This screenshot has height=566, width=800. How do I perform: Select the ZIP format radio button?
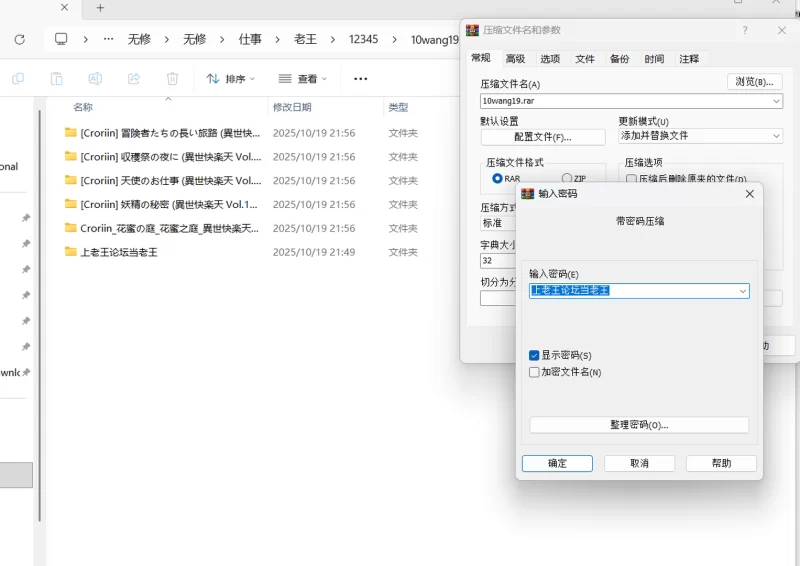566,178
